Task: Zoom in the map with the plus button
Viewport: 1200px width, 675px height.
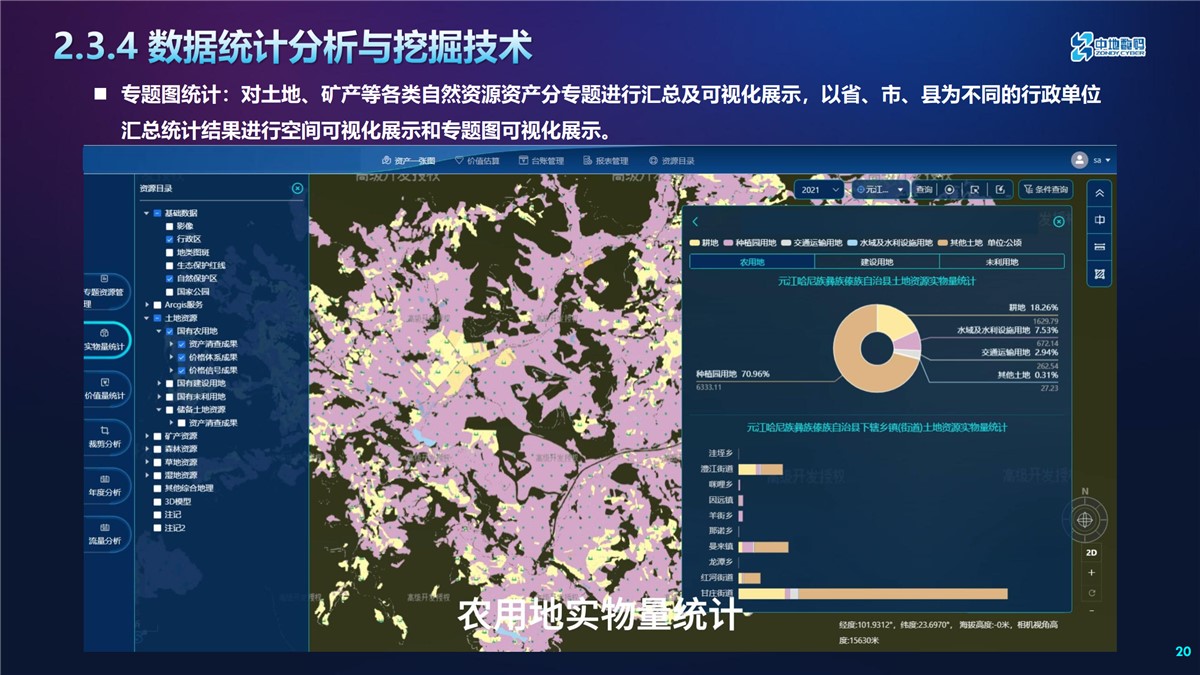Action: coord(1091,573)
